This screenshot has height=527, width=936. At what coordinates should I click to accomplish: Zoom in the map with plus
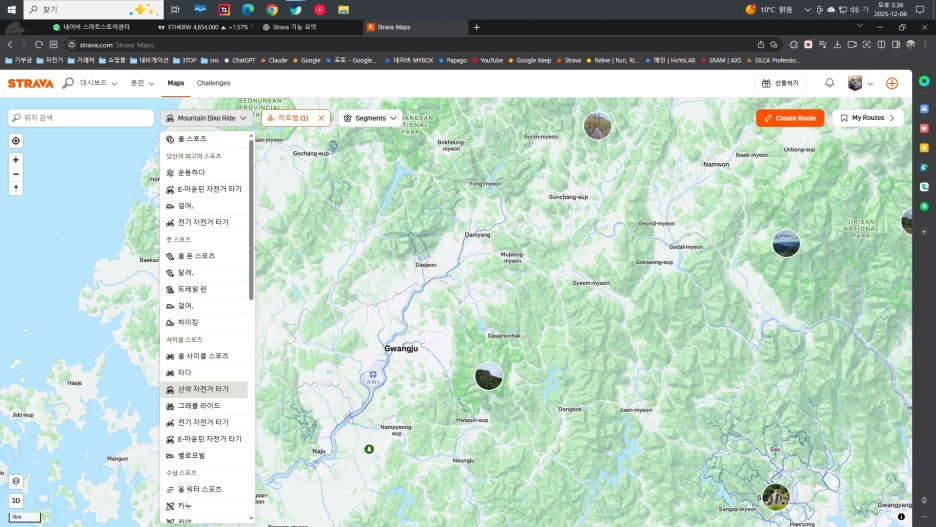(x=16, y=160)
